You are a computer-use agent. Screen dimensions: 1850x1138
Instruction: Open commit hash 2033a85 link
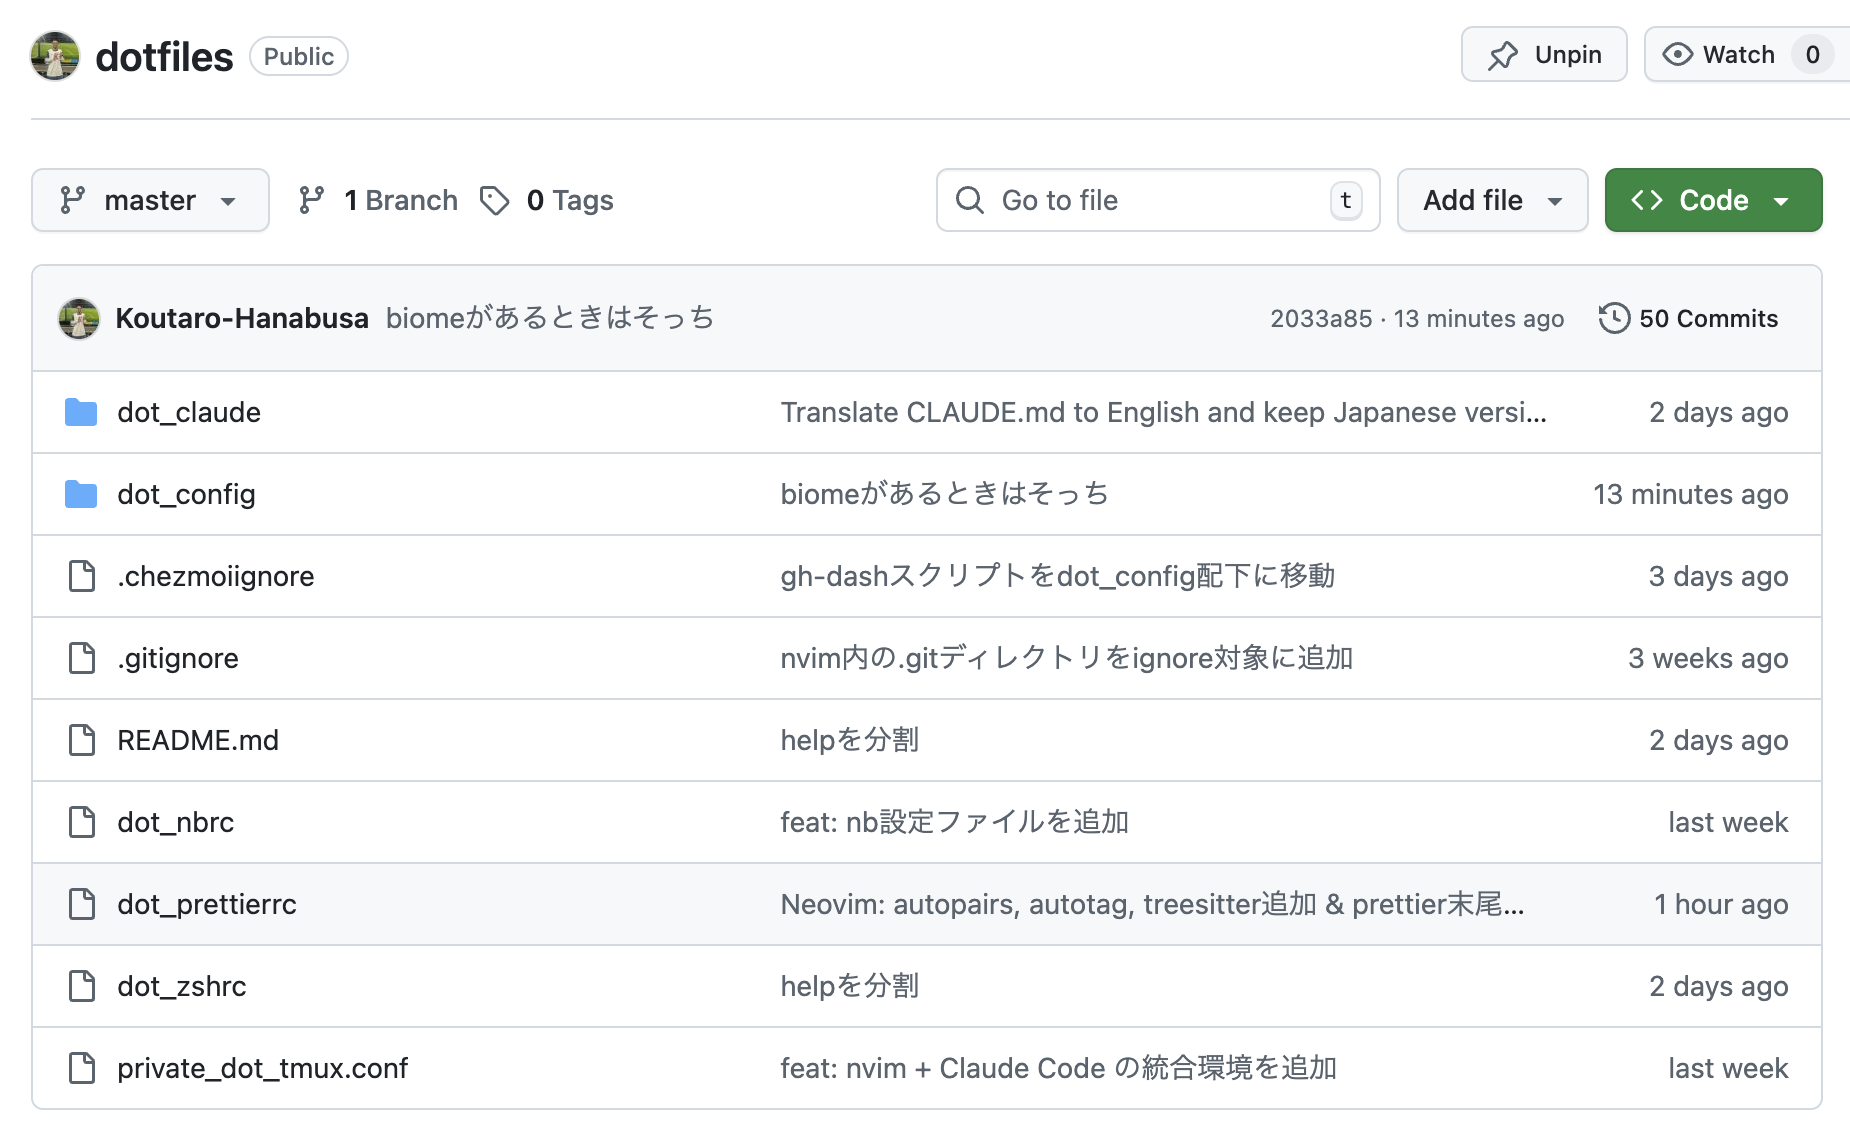pos(1320,318)
